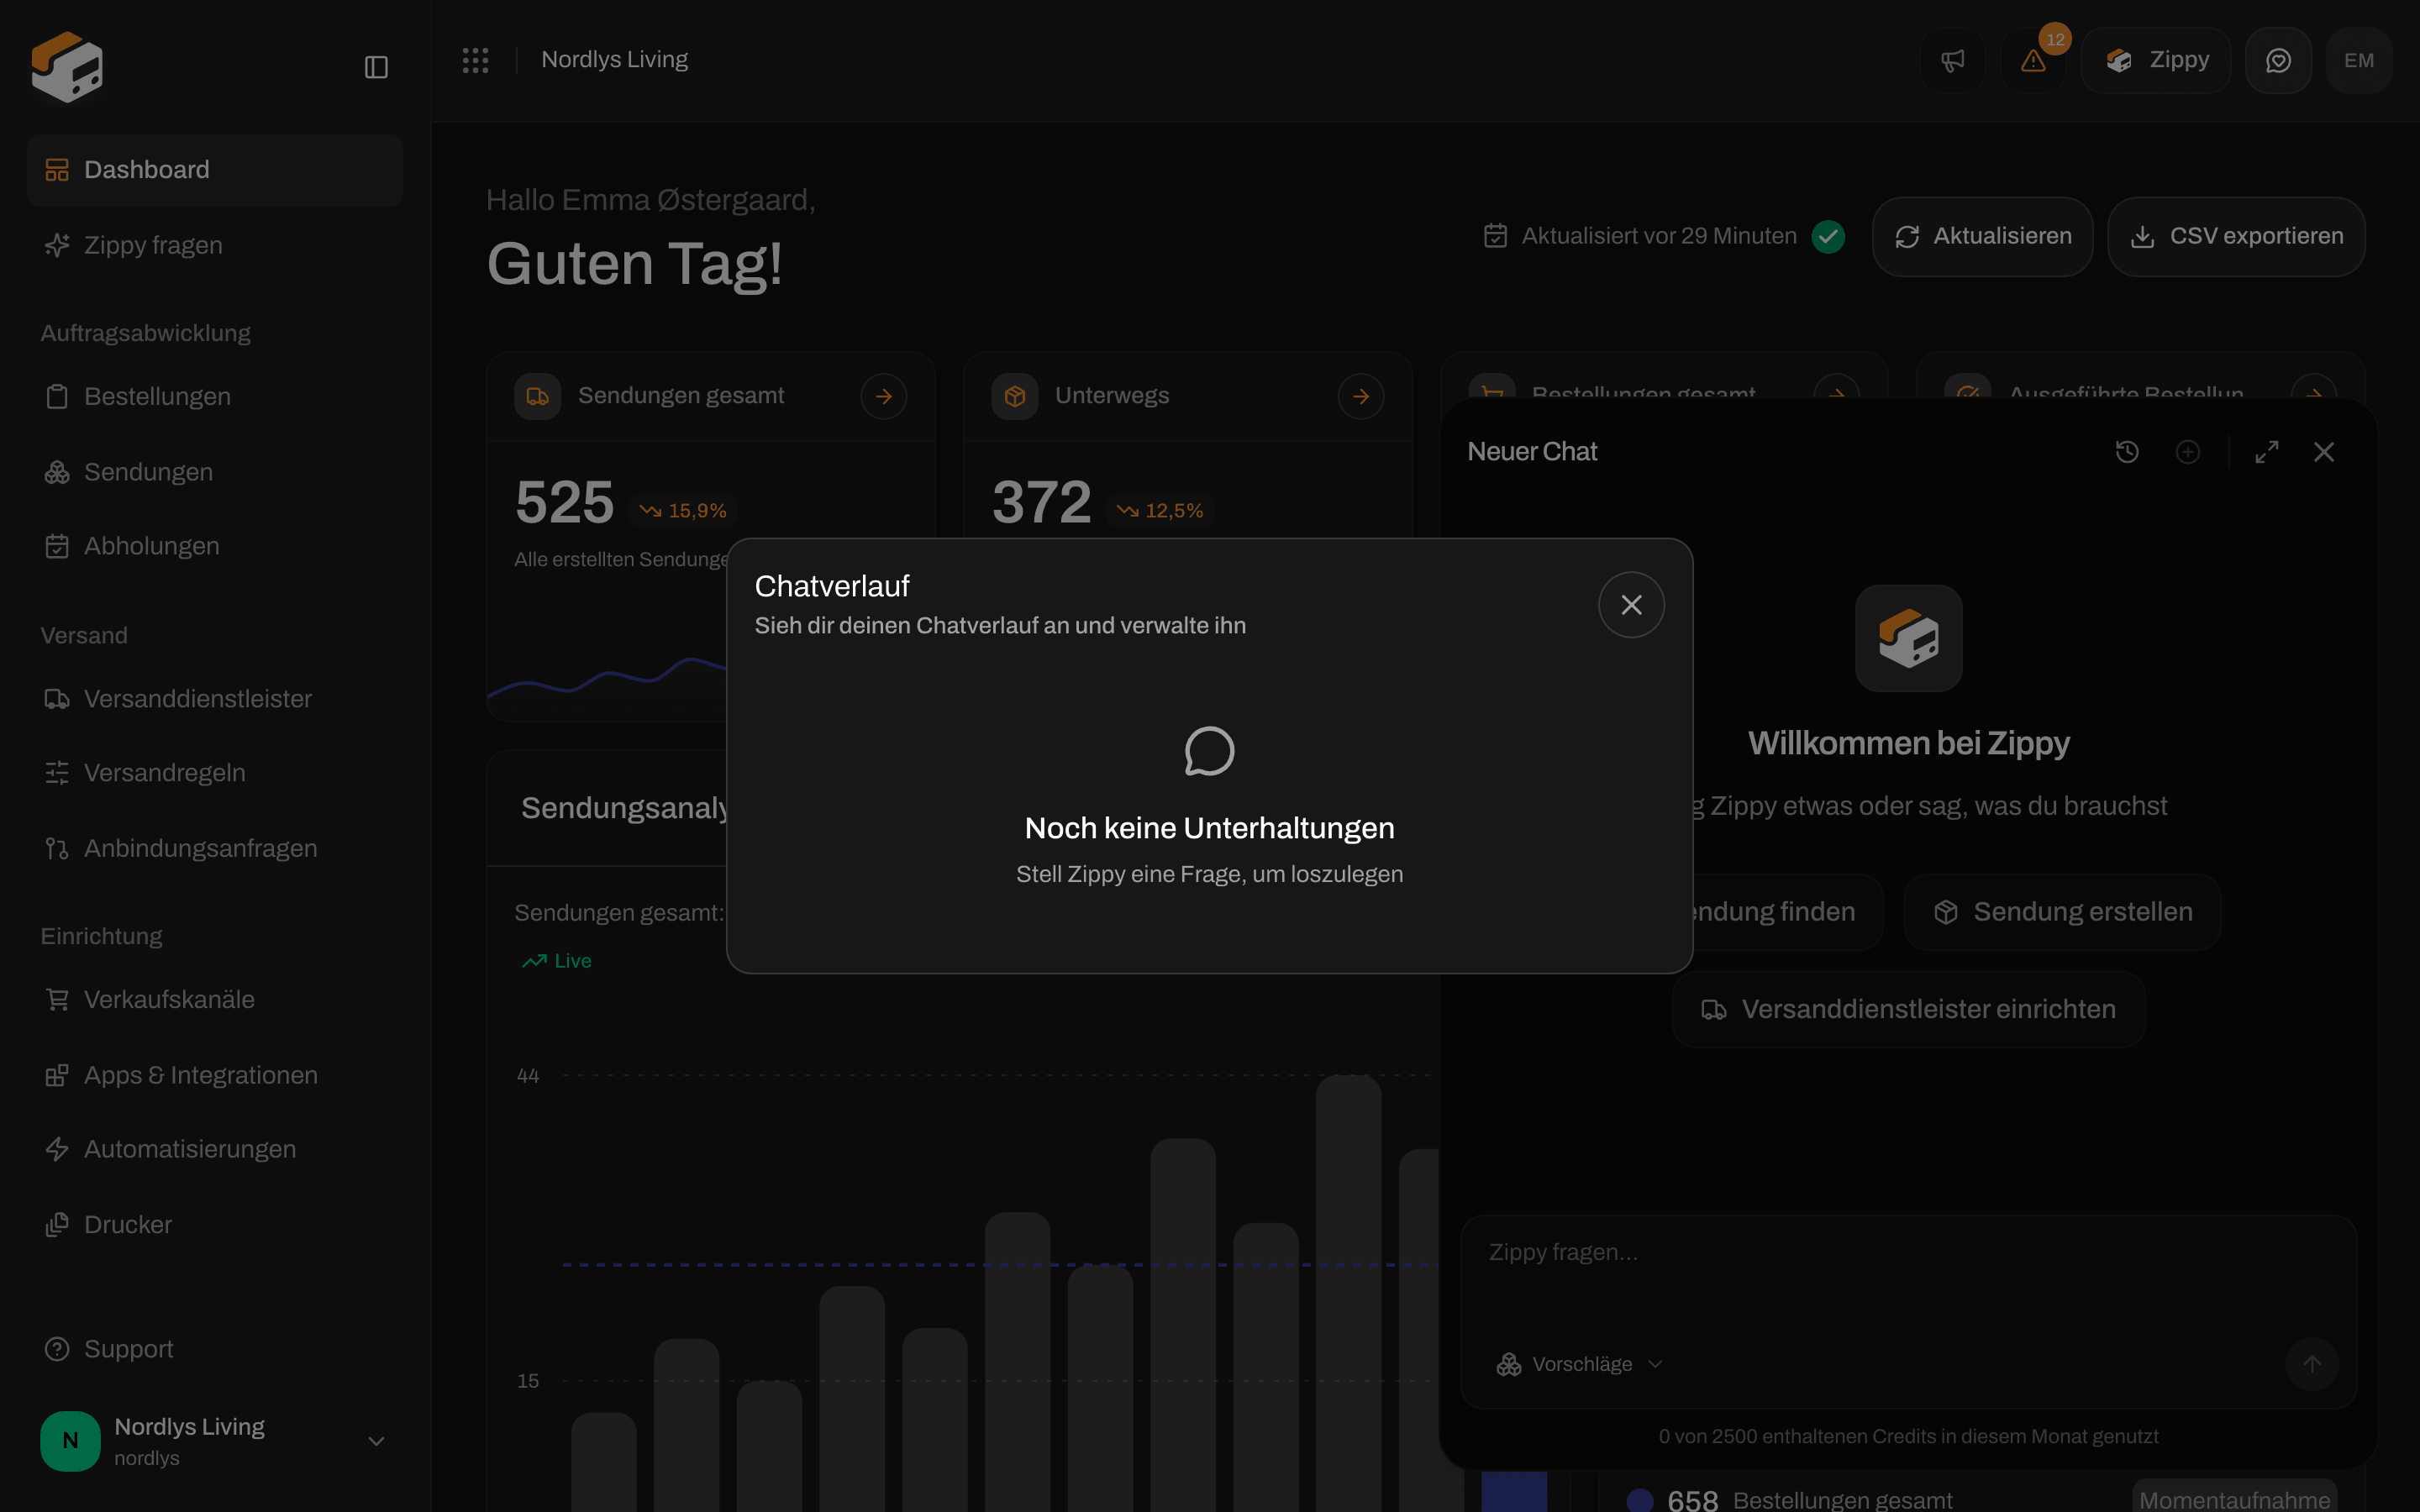Open Versanddienstleister in the sidebar
2420x1512 pixels.
point(215,699)
